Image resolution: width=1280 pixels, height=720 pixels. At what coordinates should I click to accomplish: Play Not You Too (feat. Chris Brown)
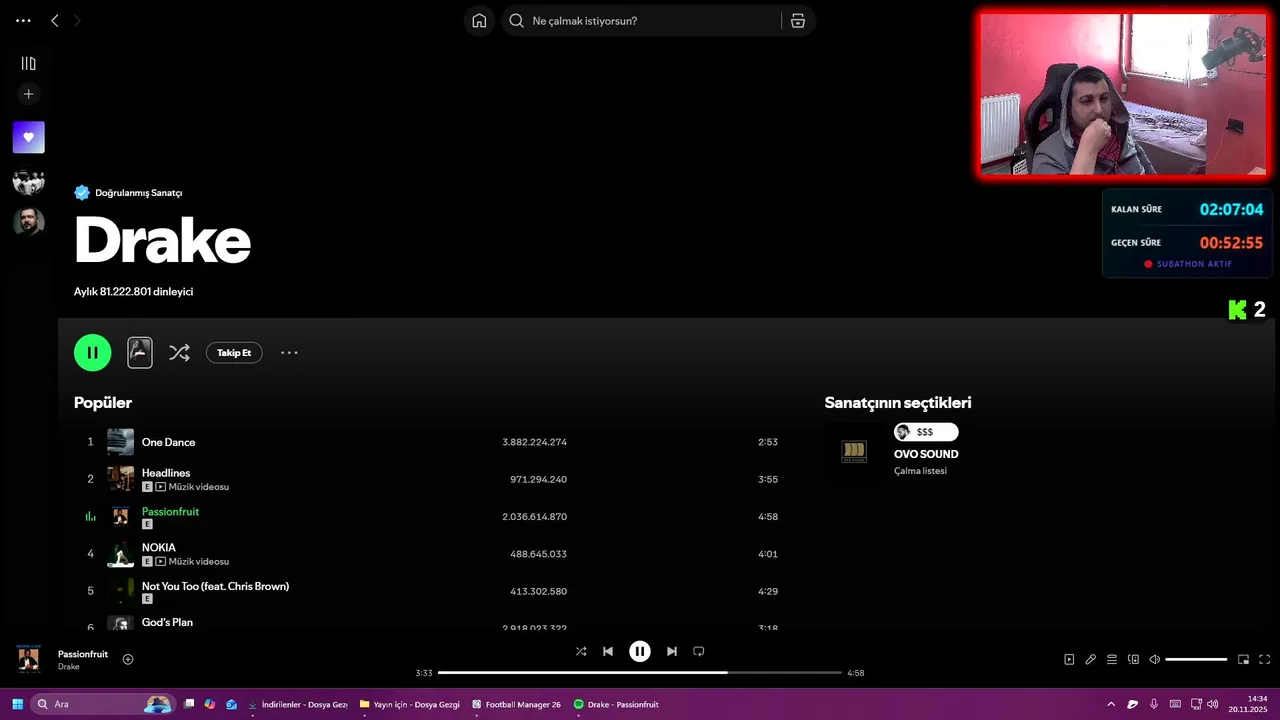(215, 586)
